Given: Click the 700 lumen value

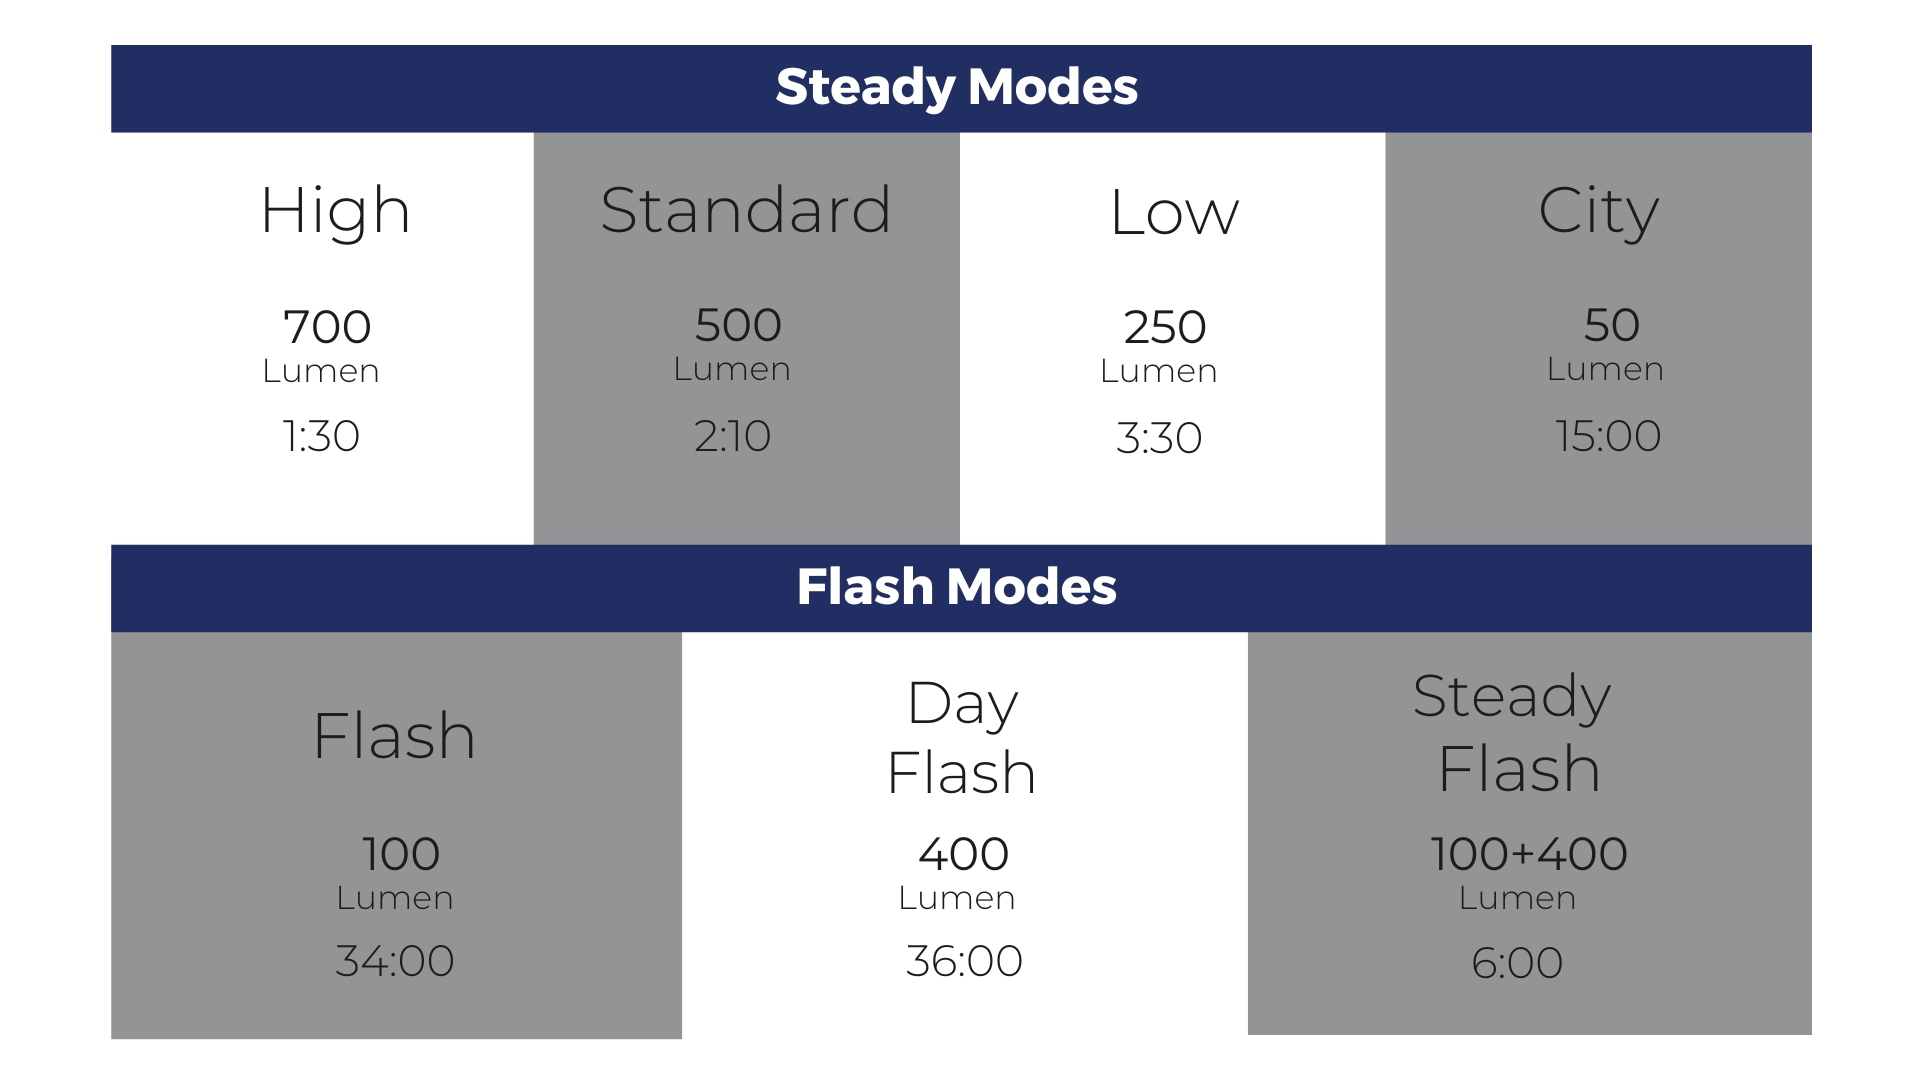Looking at the screenshot, I should tap(327, 327).
